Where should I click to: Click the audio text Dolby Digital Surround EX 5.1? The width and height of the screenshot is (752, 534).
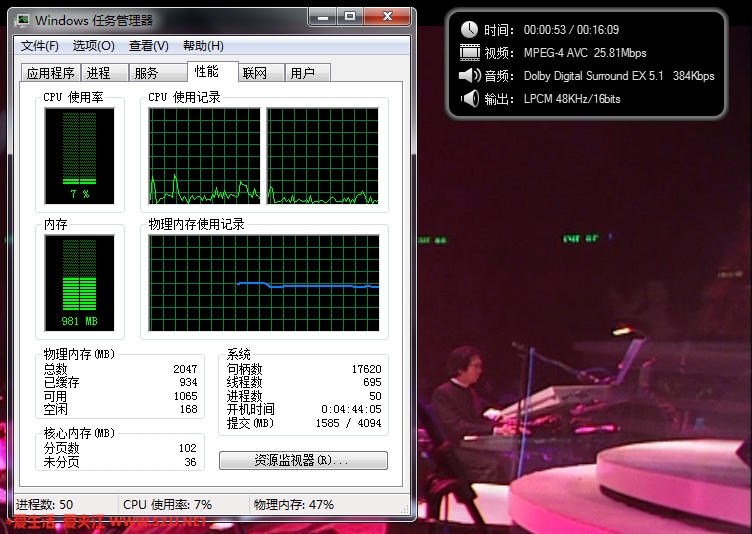click(x=594, y=76)
